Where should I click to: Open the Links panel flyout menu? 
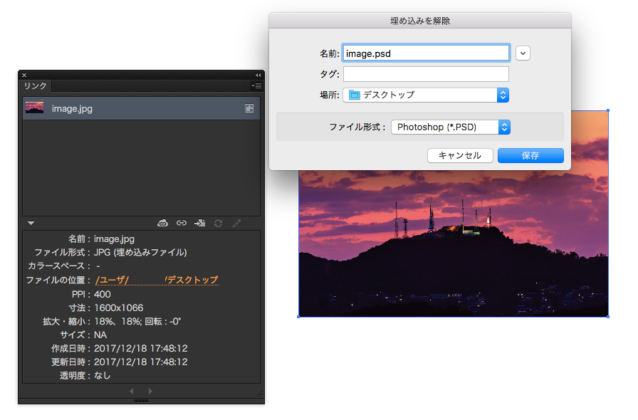(256, 86)
